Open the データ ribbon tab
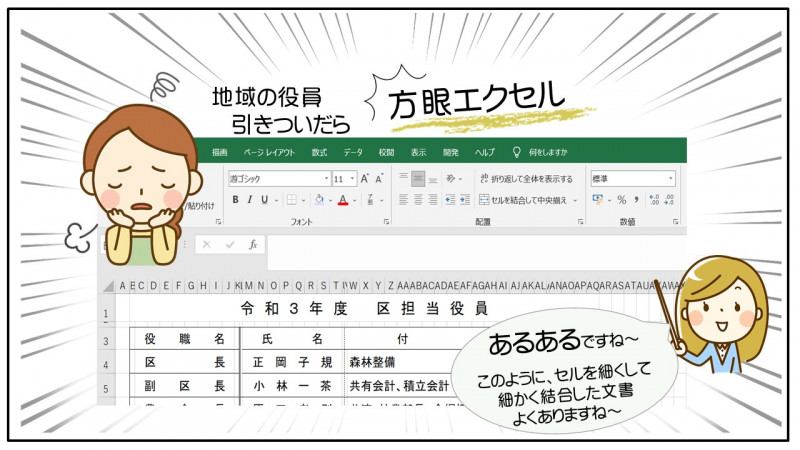 (x=353, y=152)
